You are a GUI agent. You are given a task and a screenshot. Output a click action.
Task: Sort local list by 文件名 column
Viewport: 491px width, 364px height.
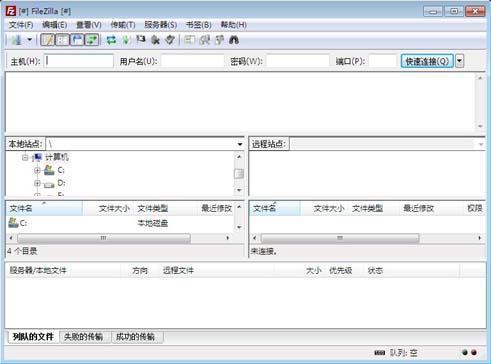pyautogui.click(x=44, y=208)
